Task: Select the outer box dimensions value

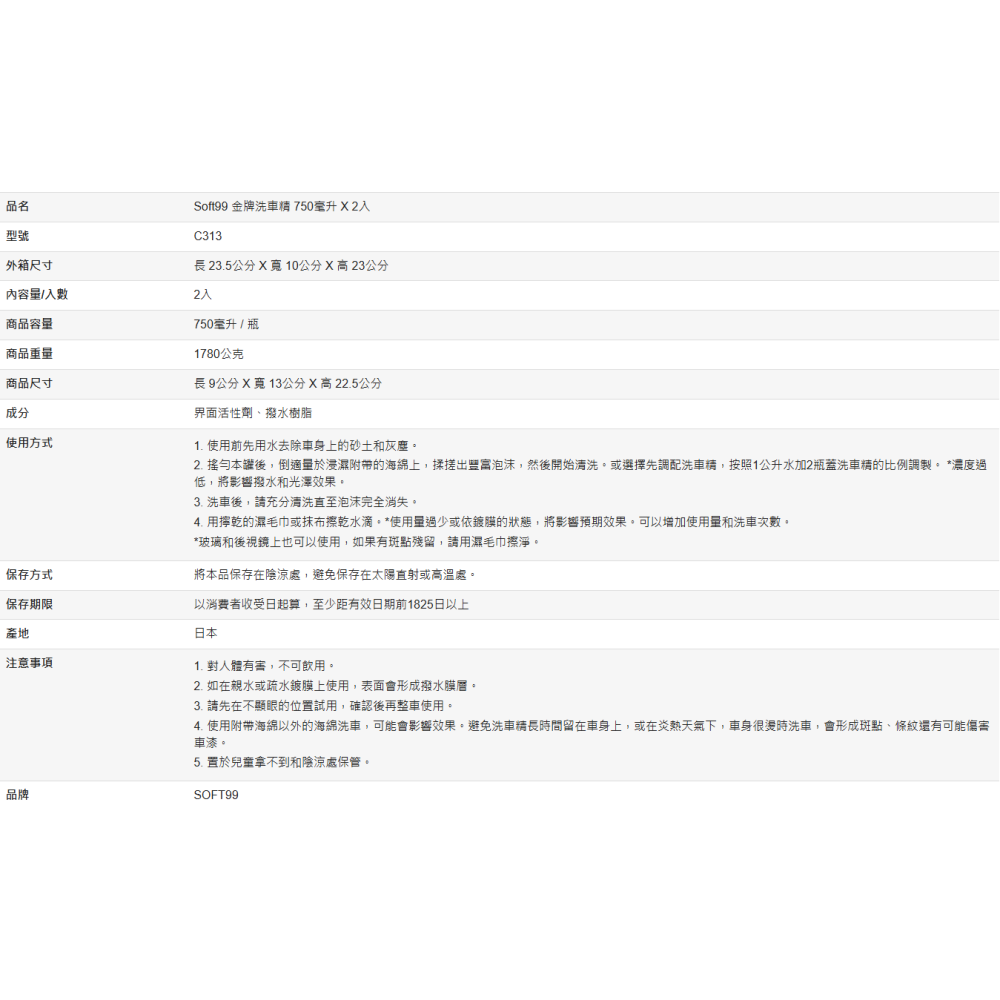Action: coord(291,266)
